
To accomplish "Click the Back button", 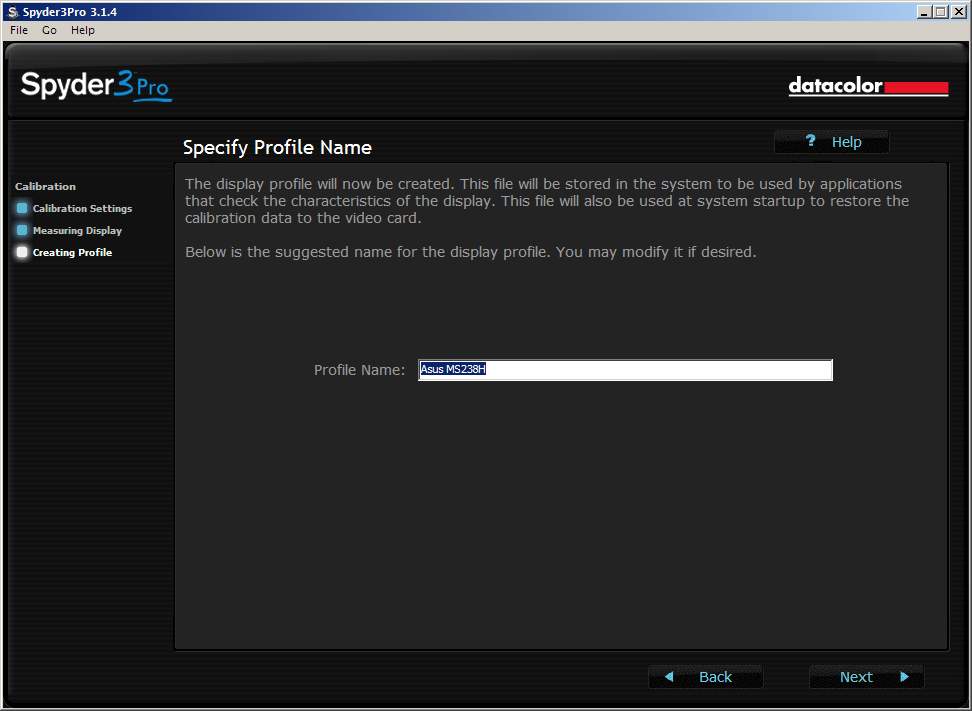I will [x=705, y=677].
